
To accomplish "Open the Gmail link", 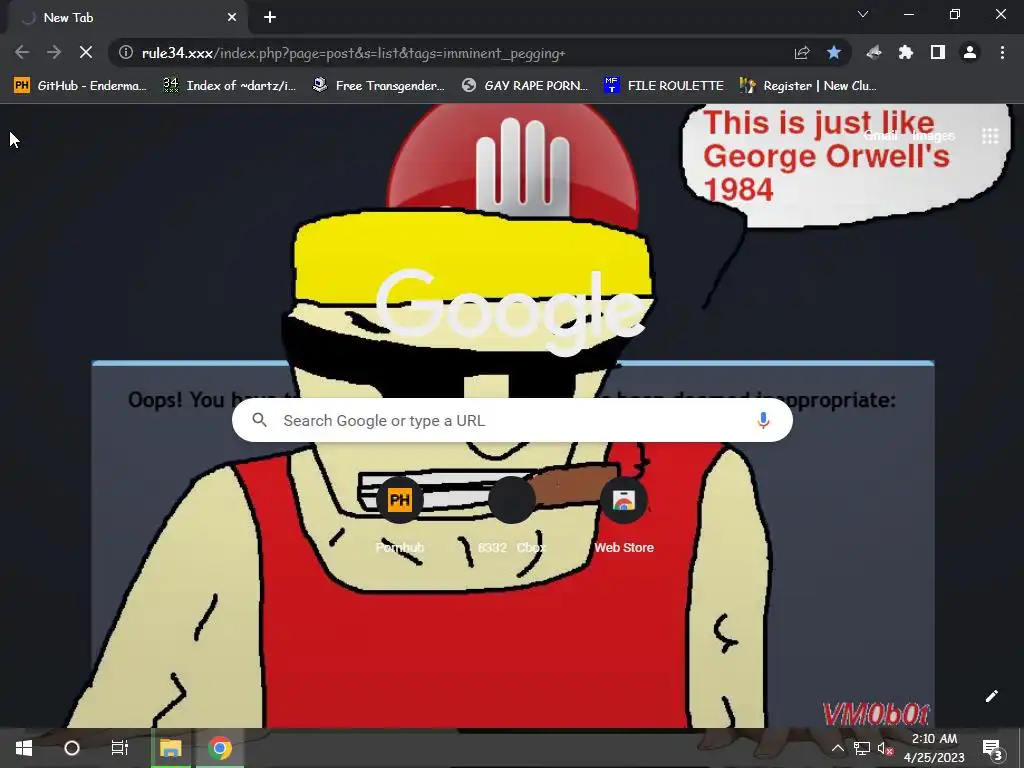I will [x=880, y=136].
